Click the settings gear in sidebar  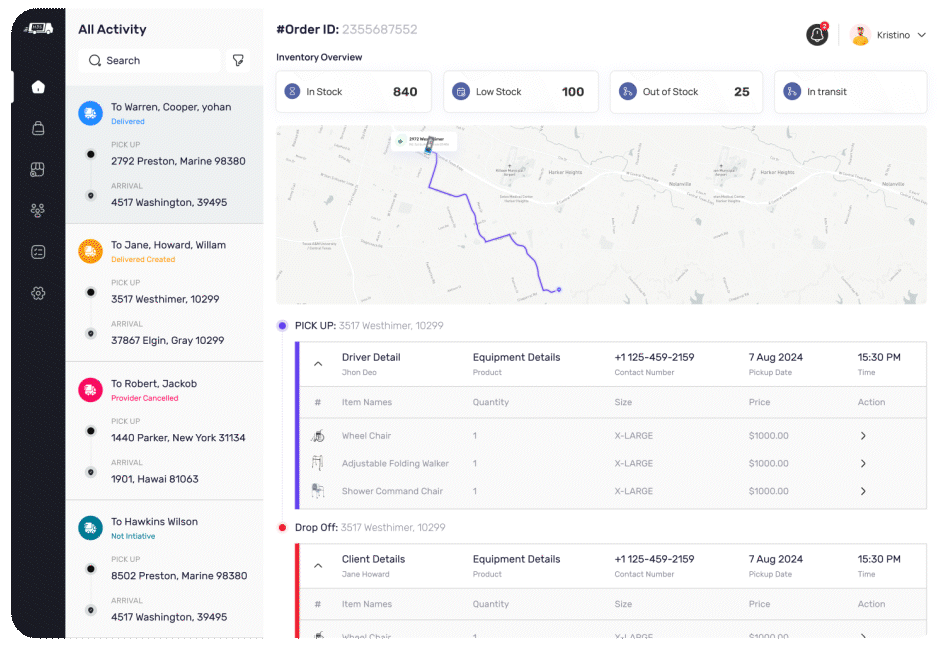point(38,293)
